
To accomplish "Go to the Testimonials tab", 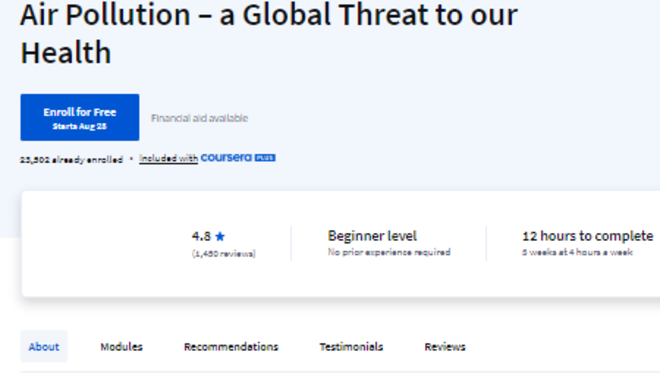I will click(x=351, y=346).
